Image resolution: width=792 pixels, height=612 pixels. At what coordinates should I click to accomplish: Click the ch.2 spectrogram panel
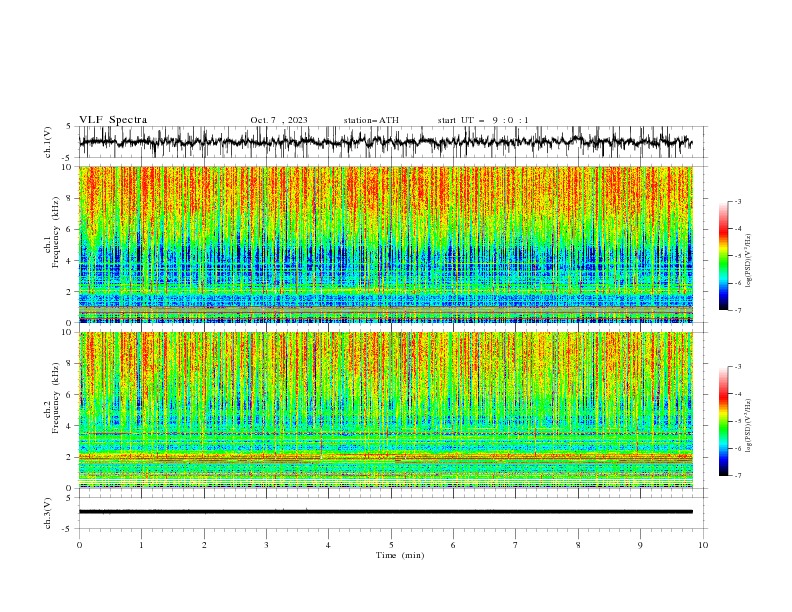(x=386, y=410)
